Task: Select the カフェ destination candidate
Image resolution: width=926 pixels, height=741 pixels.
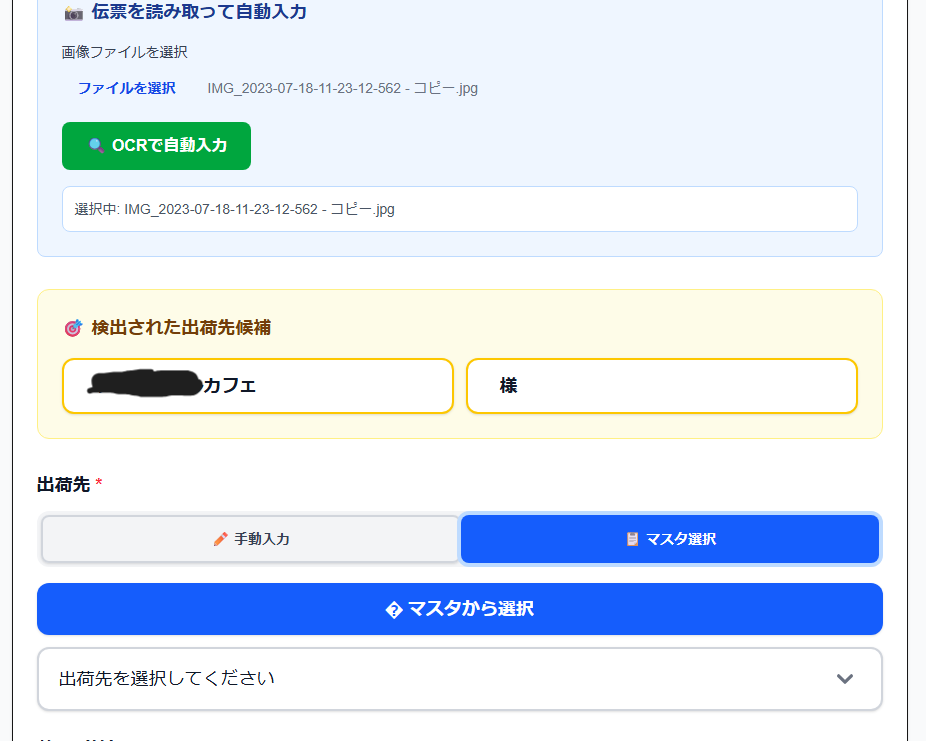Action: click(257, 386)
